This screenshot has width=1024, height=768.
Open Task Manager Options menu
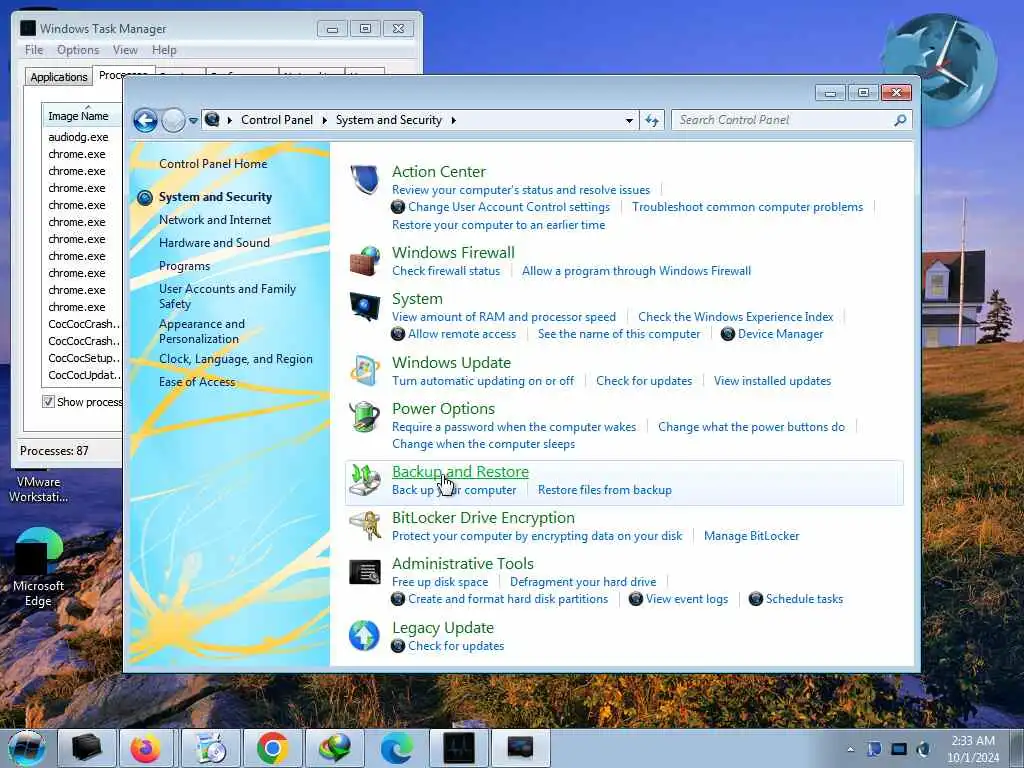point(78,50)
